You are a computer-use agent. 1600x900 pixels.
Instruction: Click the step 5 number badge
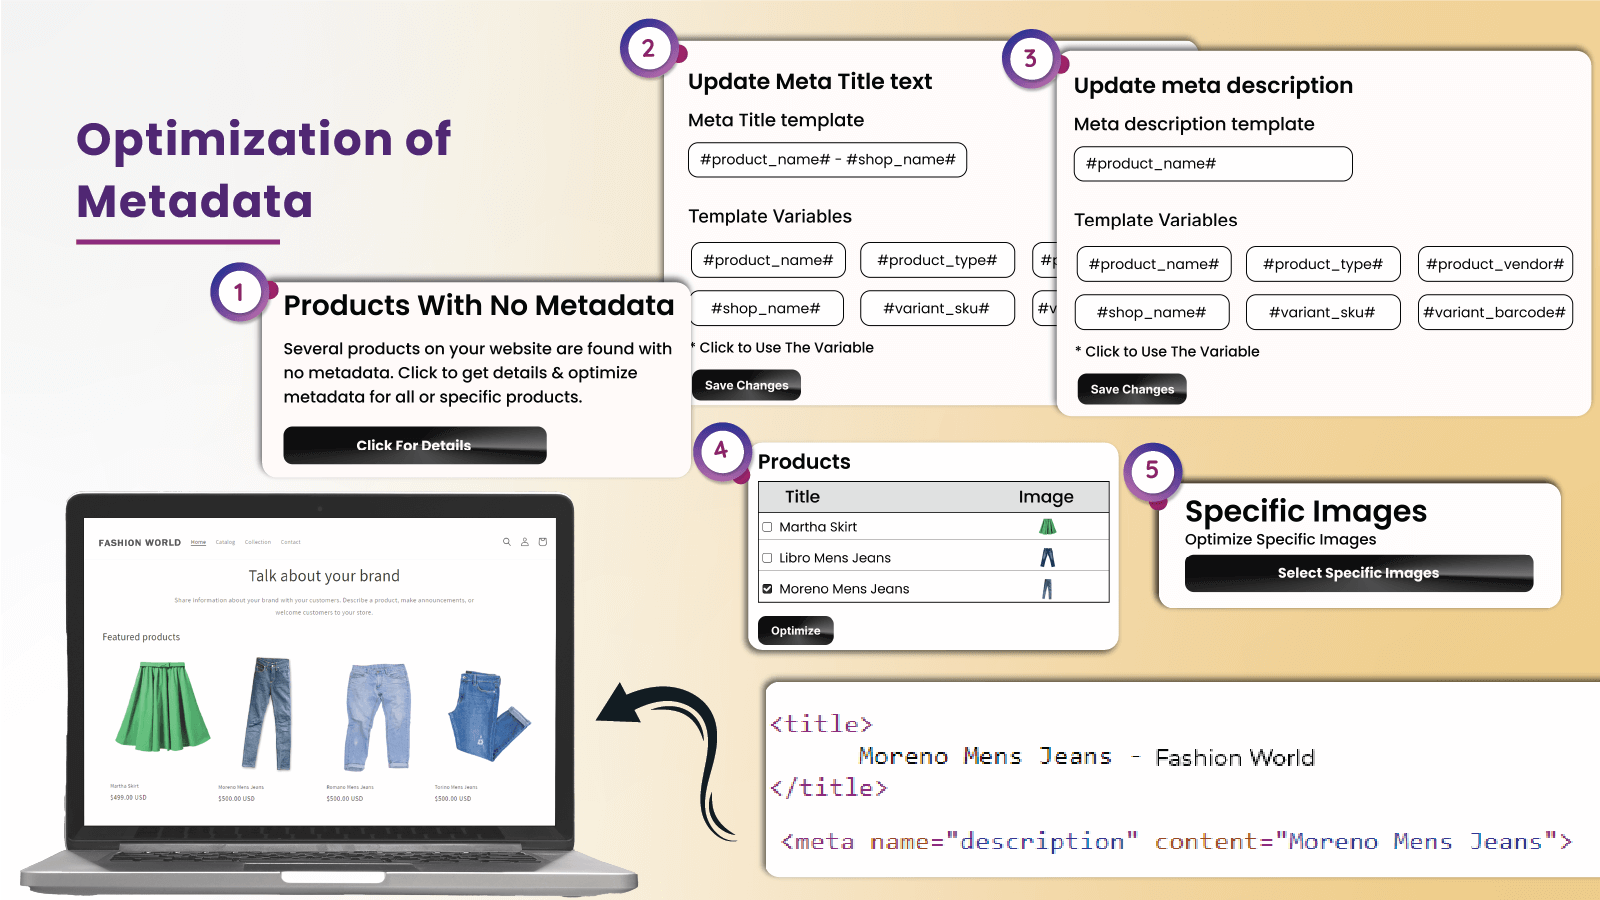(x=1152, y=471)
